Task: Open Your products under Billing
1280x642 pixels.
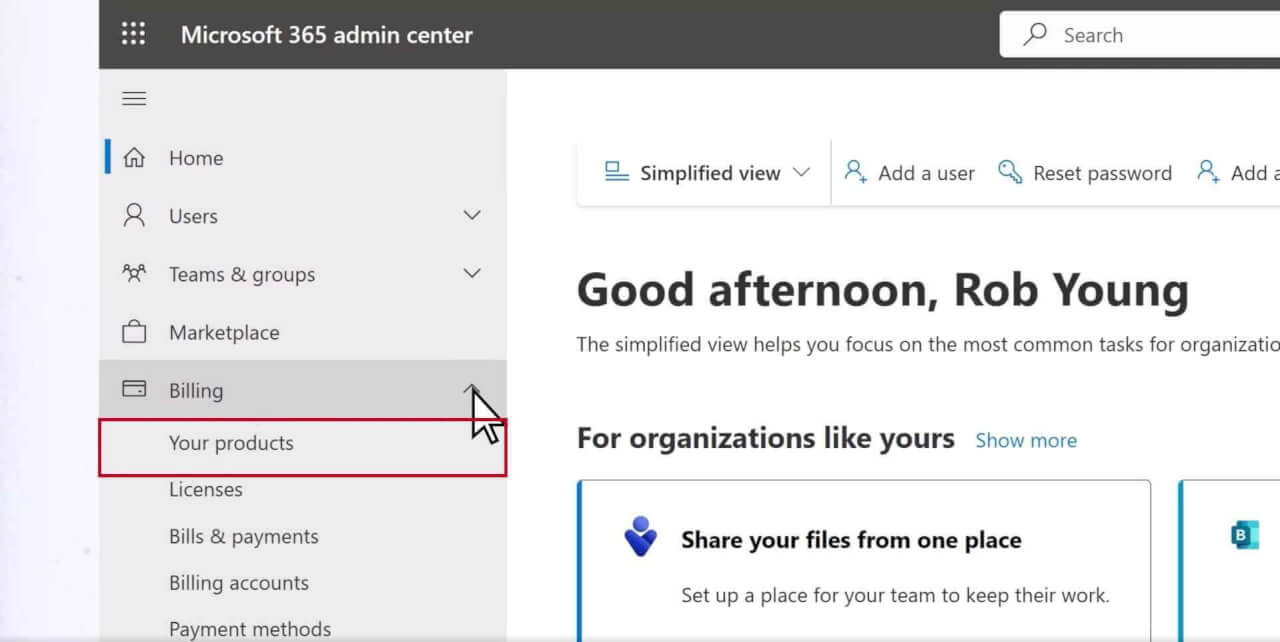Action: [x=232, y=443]
